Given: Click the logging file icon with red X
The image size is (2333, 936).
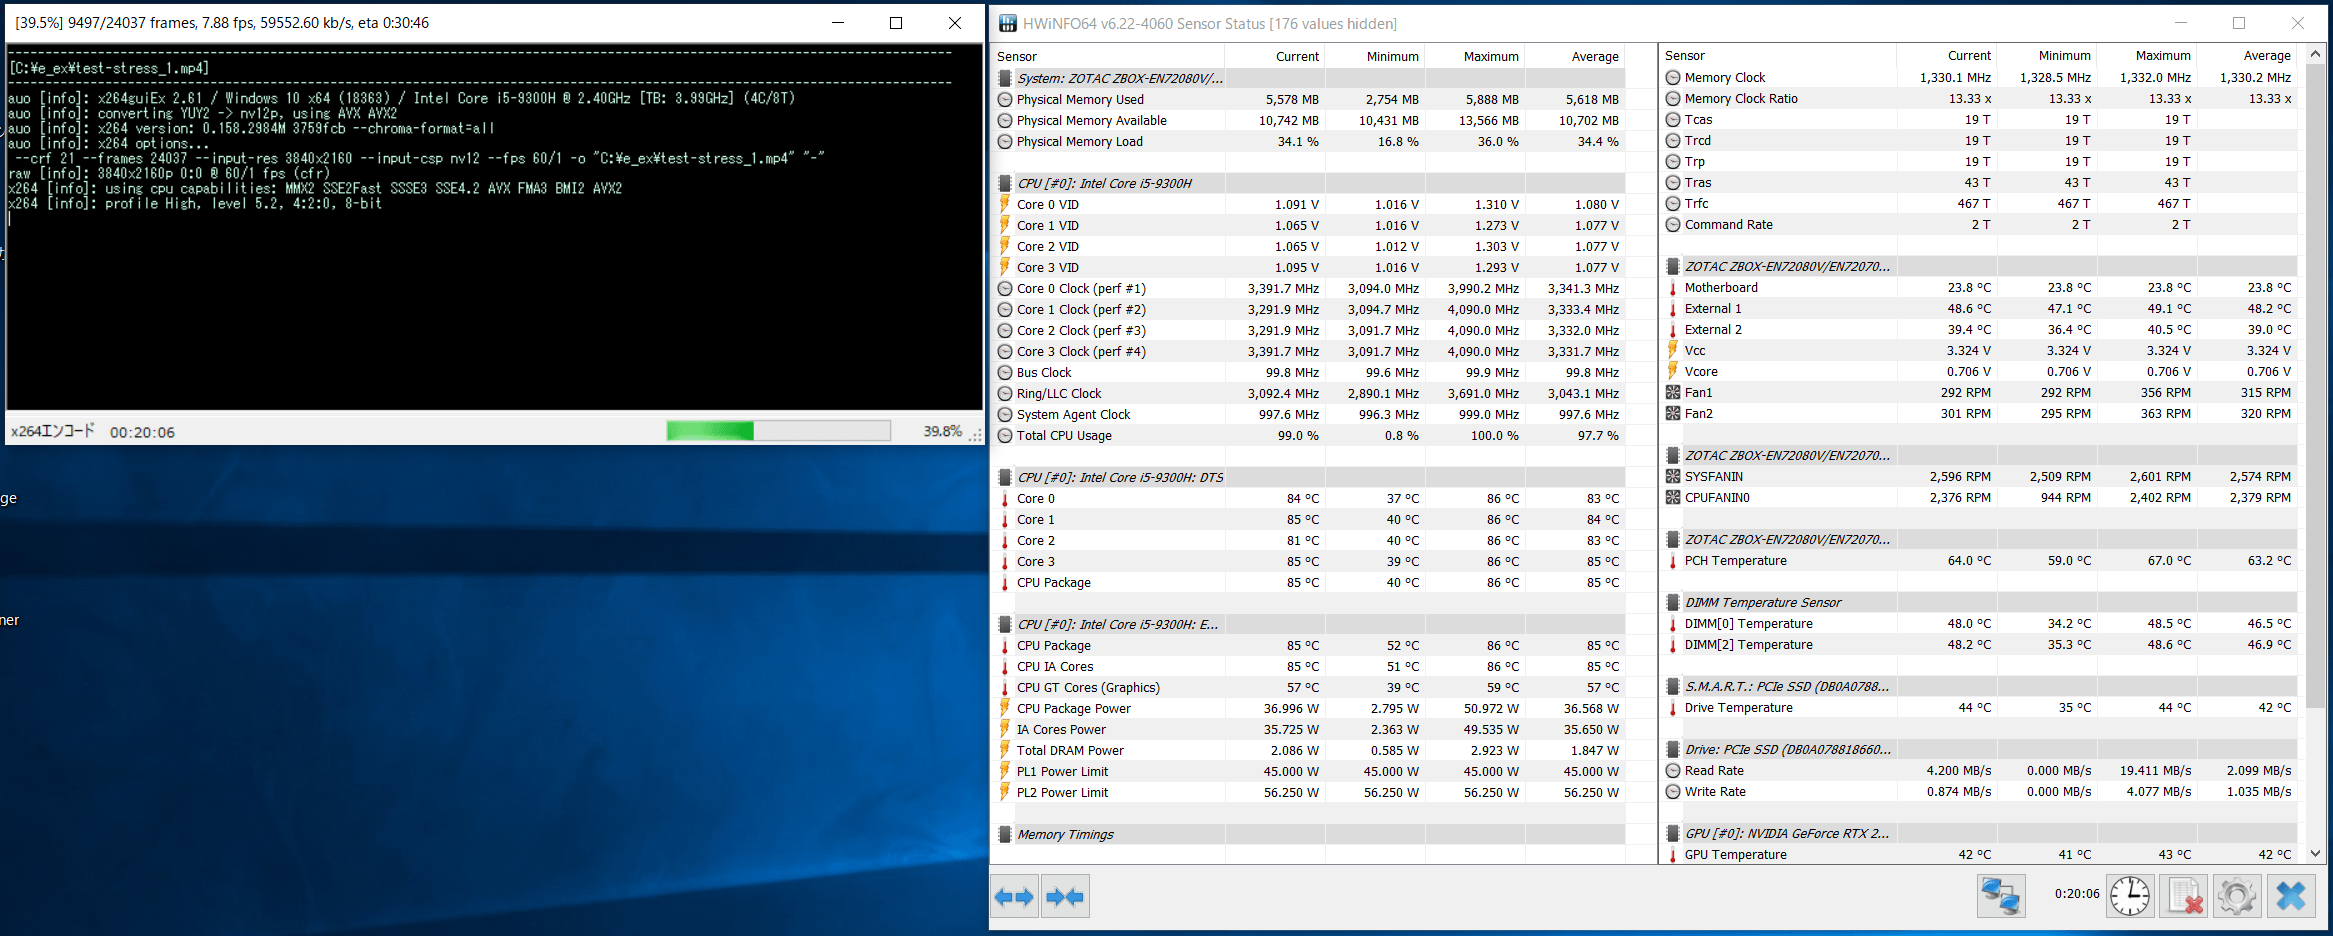Looking at the screenshot, I should tap(2184, 895).
